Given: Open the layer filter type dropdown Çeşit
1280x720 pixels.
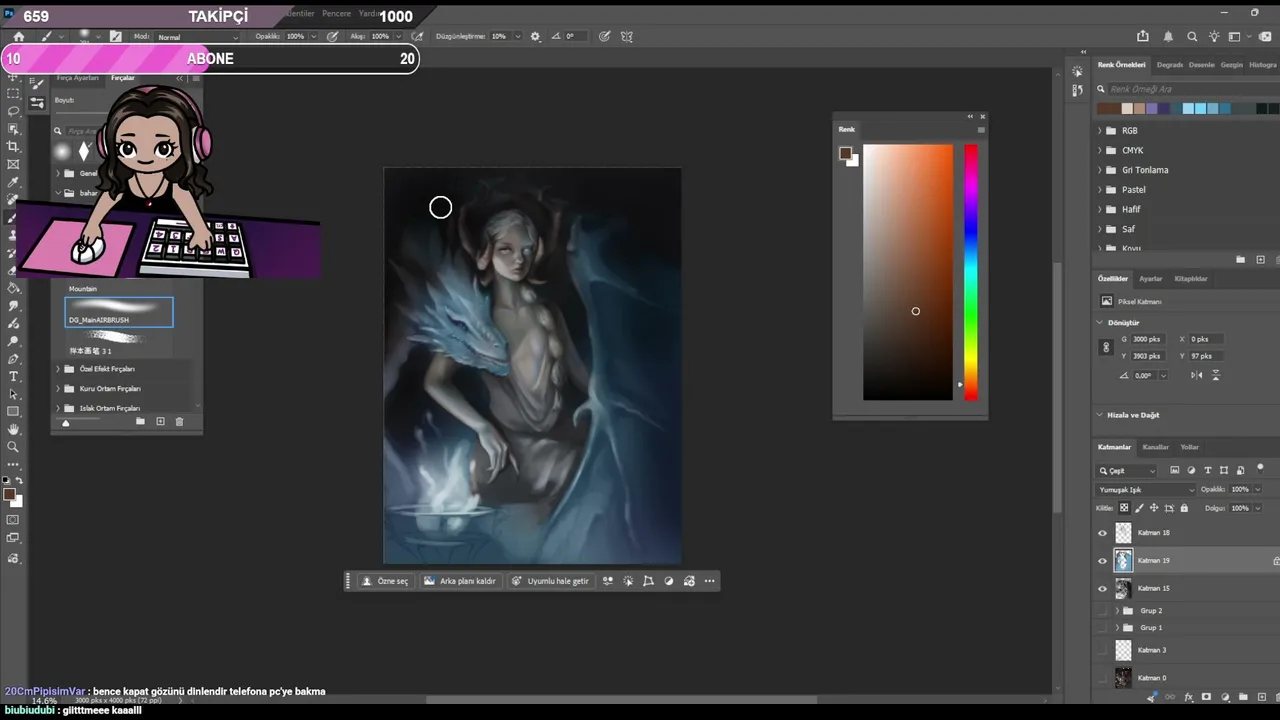Looking at the screenshot, I should click(1127, 471).
